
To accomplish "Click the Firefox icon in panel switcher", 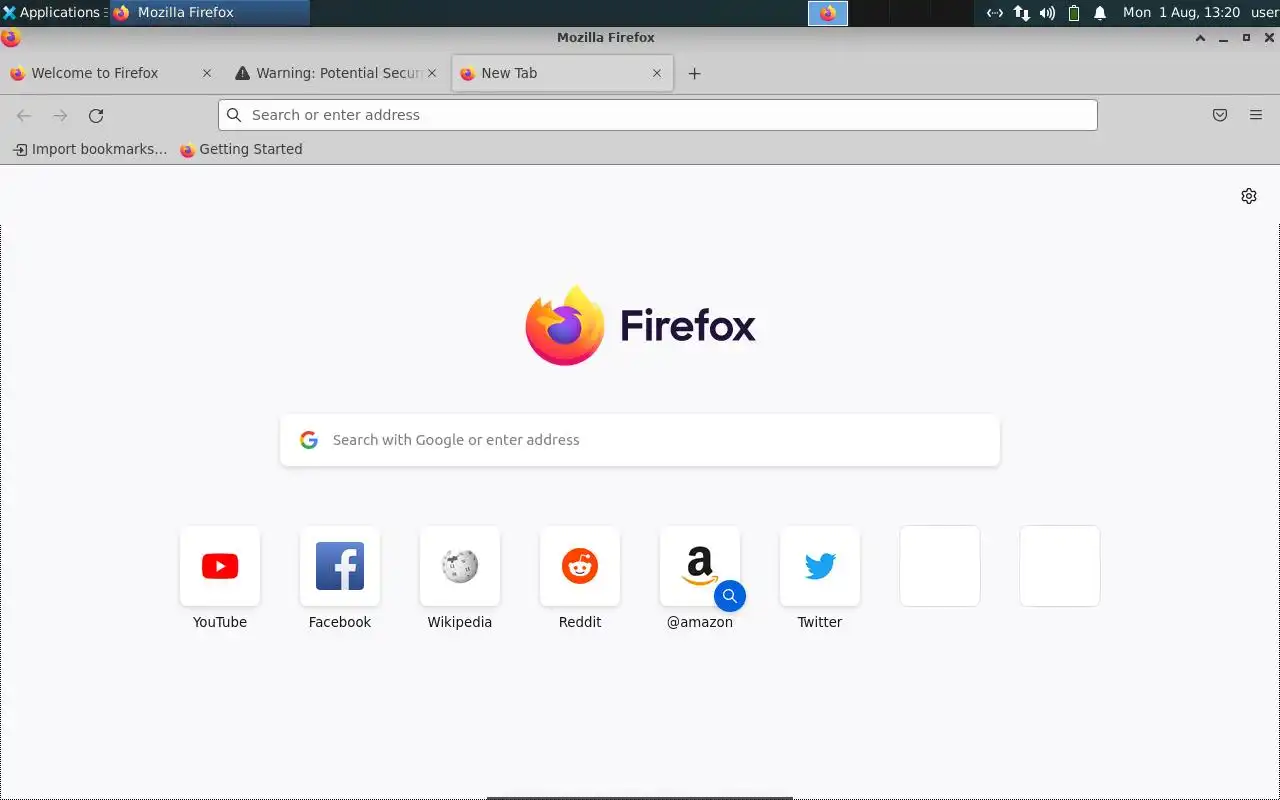I will coord(828,13).
